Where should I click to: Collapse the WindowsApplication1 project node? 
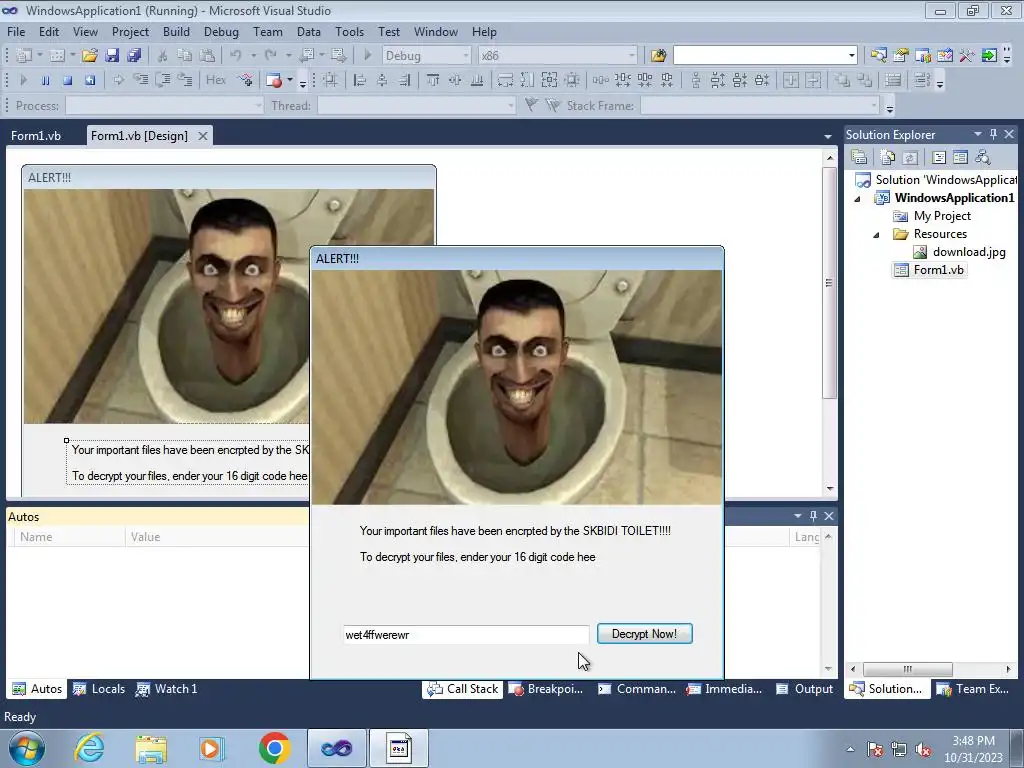[x=857, y=199]
